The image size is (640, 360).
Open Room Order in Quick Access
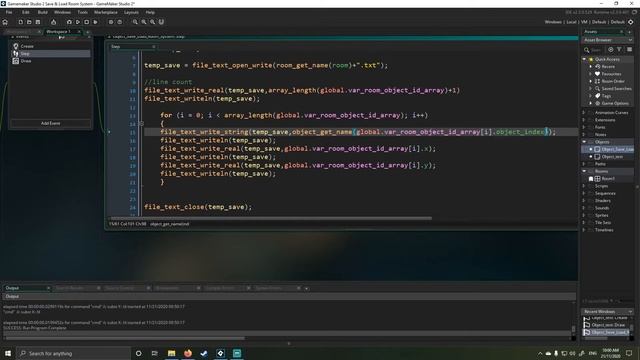coord(613,81)
